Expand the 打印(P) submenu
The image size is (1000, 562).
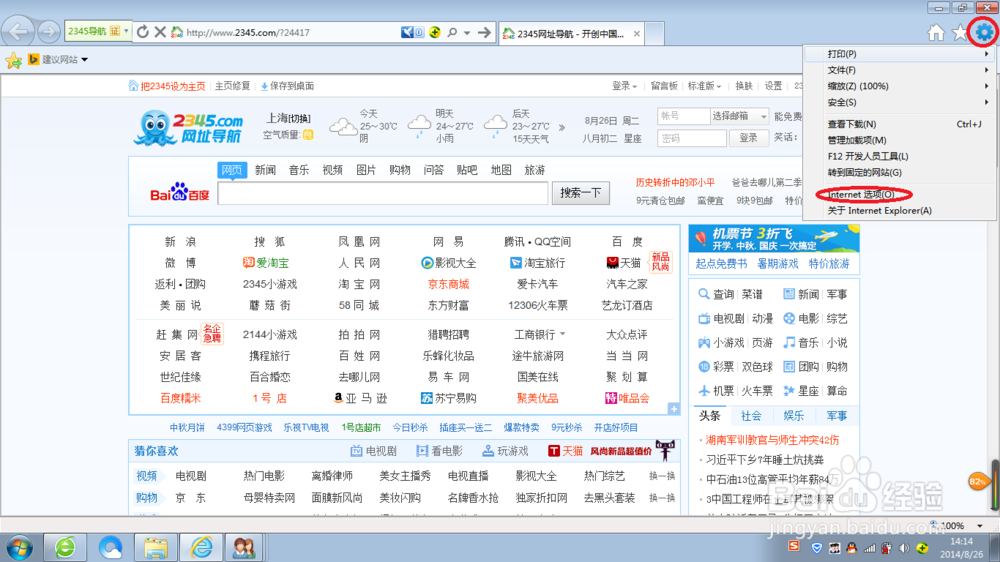coord(899,54)
